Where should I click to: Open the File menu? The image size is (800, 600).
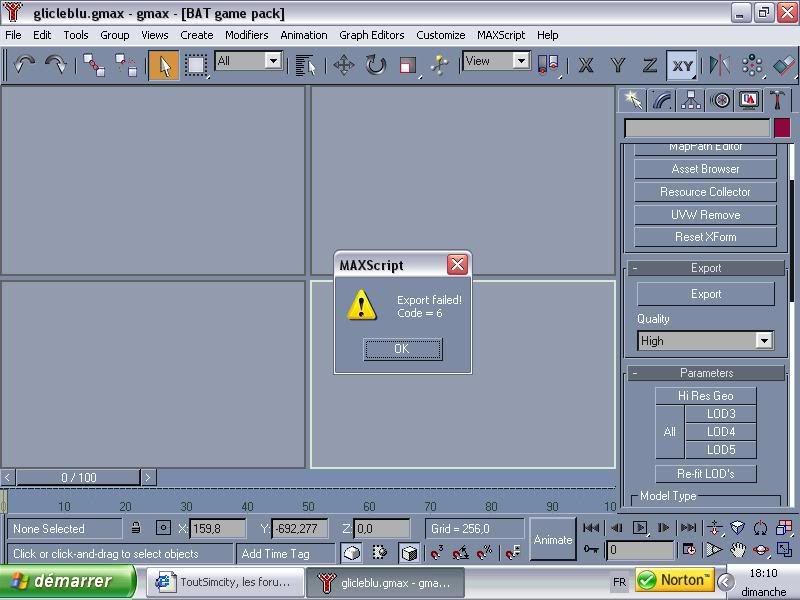pos(13,35)
